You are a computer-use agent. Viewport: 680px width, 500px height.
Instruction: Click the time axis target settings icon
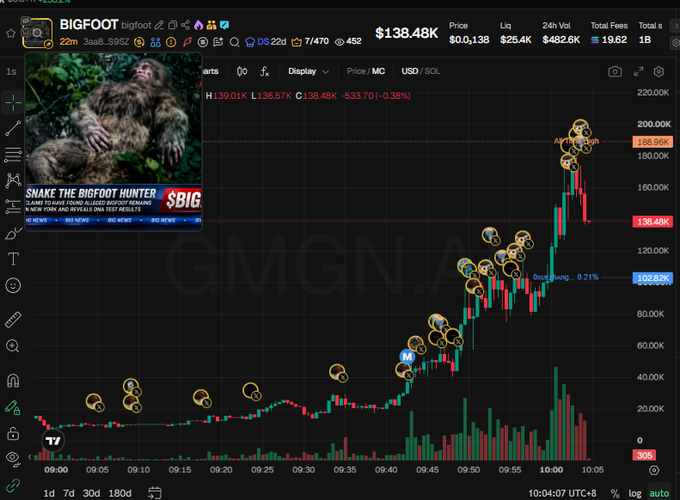[654, 470]
